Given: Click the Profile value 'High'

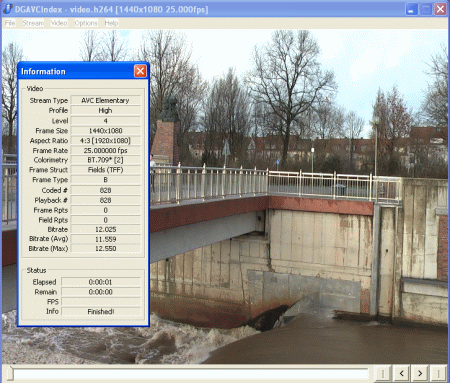Looking at the screenshot, I should (105, 110).
